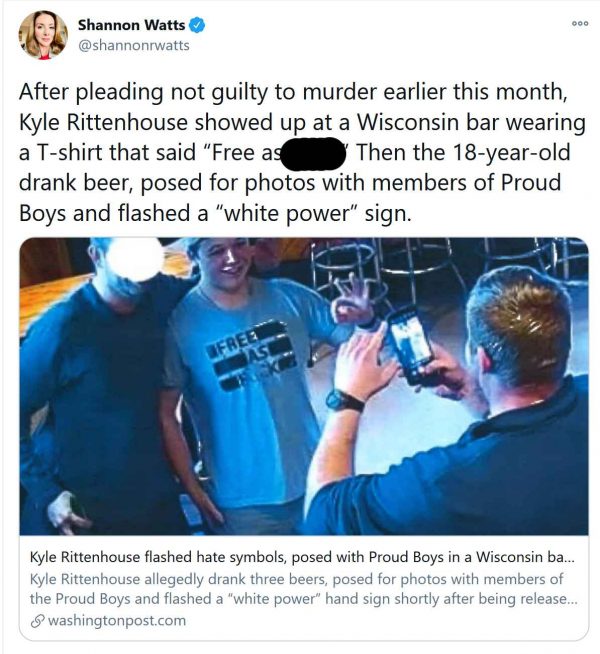Screen dimensions: 600x654
Task: Click "Then the 18-year-old" in the tweet body
Action: (463, 152)
